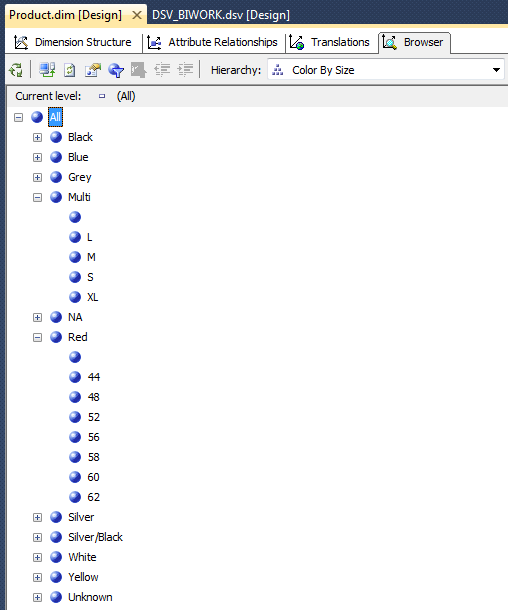Click the disabled indent member icon
This screenshot has width=508, height=610.
click(x=185, y=70)
